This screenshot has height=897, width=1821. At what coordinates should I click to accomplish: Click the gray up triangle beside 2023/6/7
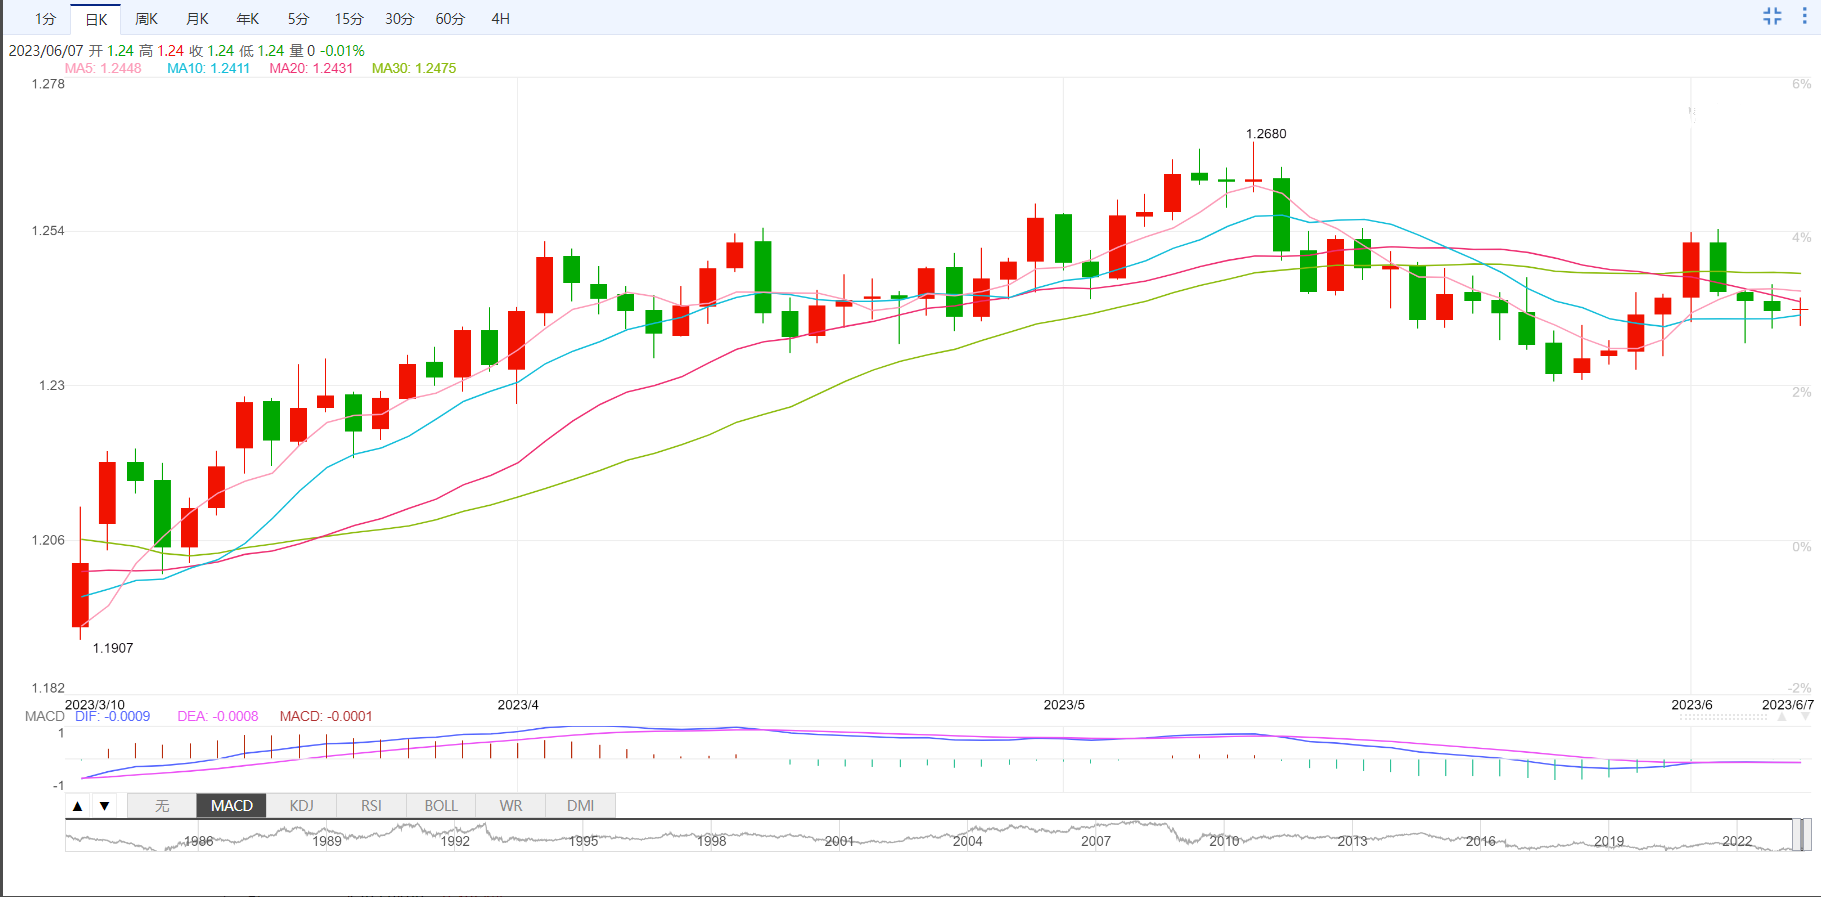point(1782,717)
